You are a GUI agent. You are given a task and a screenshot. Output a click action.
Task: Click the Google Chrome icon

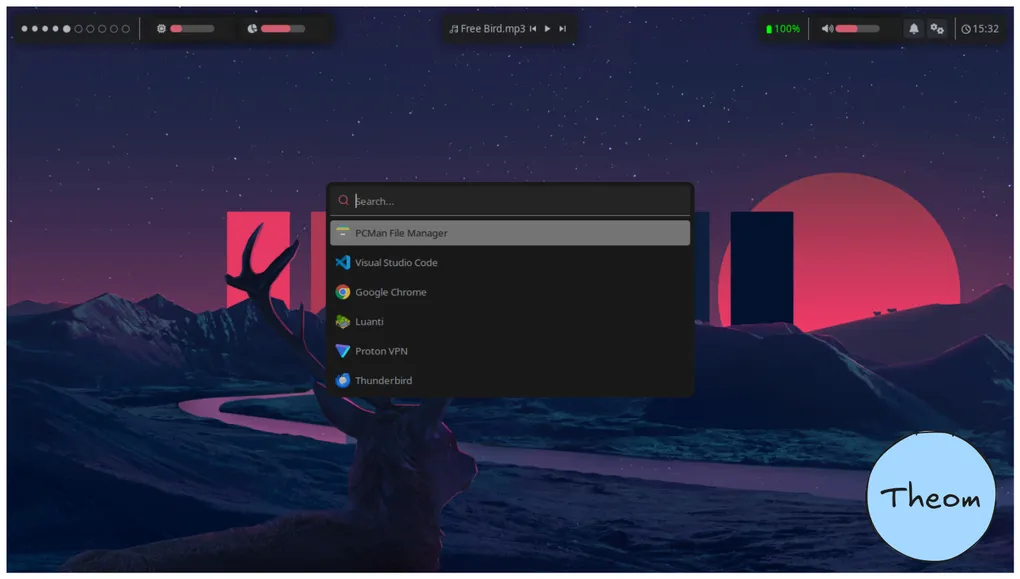click(343, 292)
